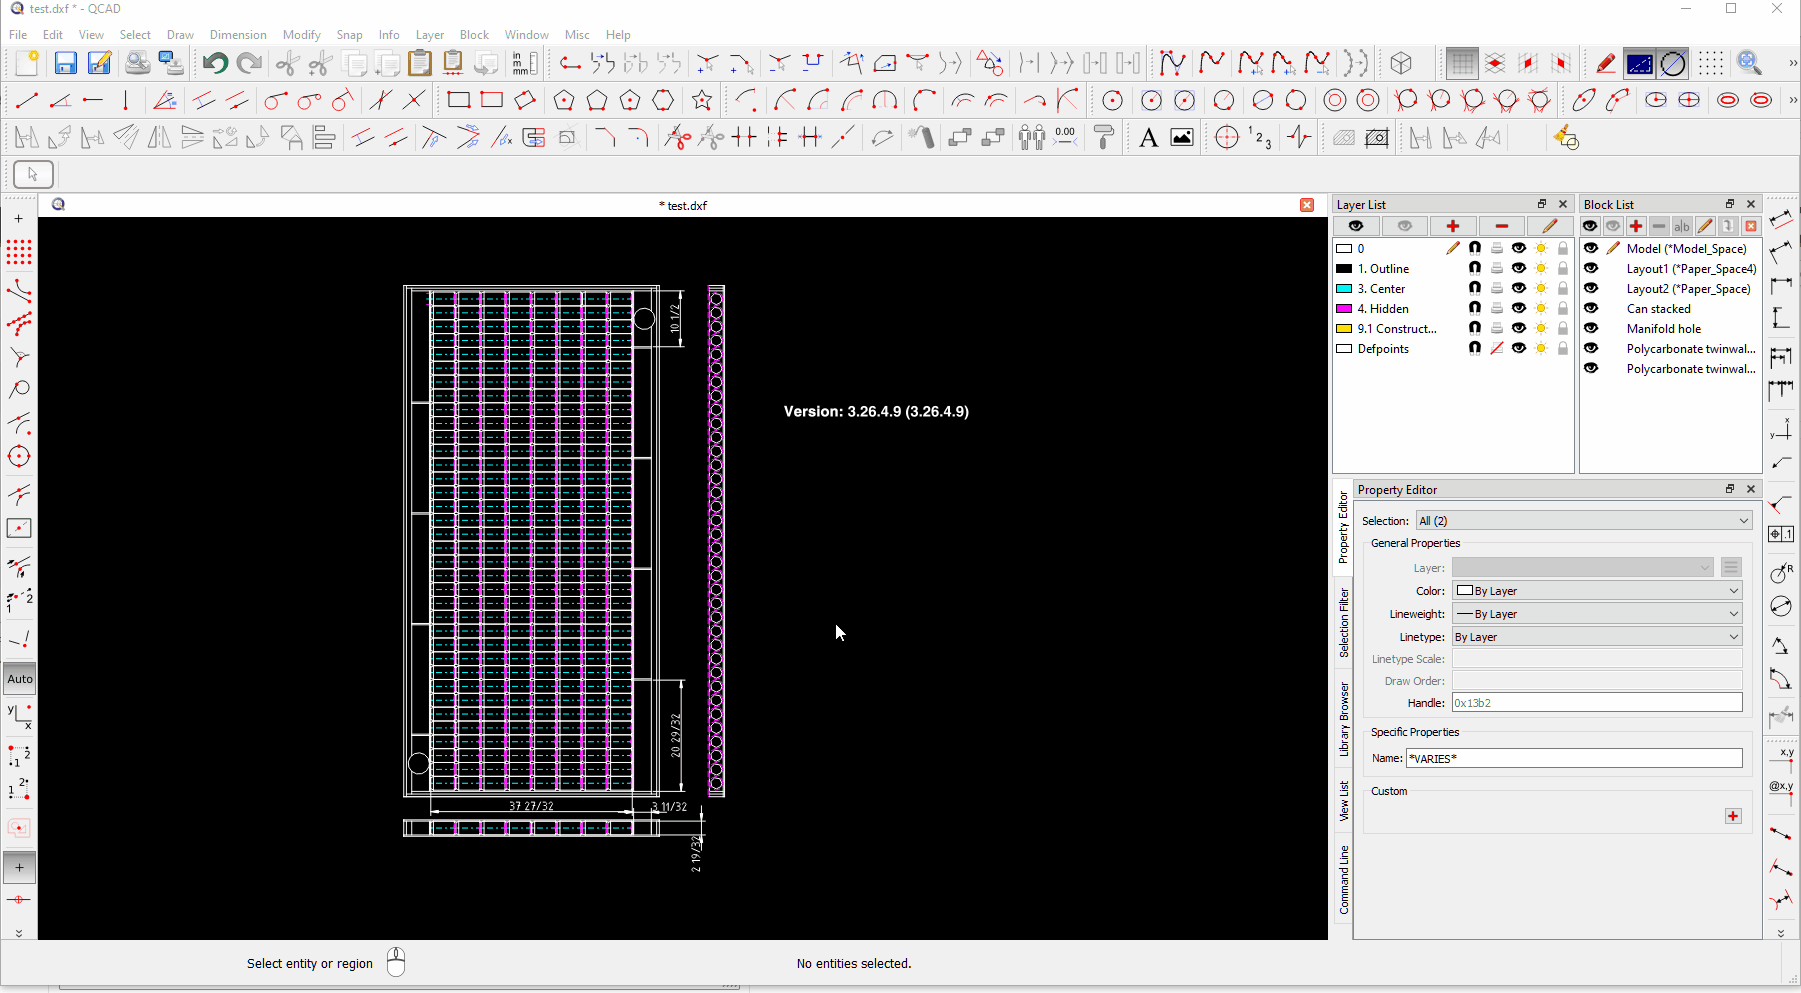
Task: Open the Dimension menu
Action: pyautogui.click(x=237, y=35)
